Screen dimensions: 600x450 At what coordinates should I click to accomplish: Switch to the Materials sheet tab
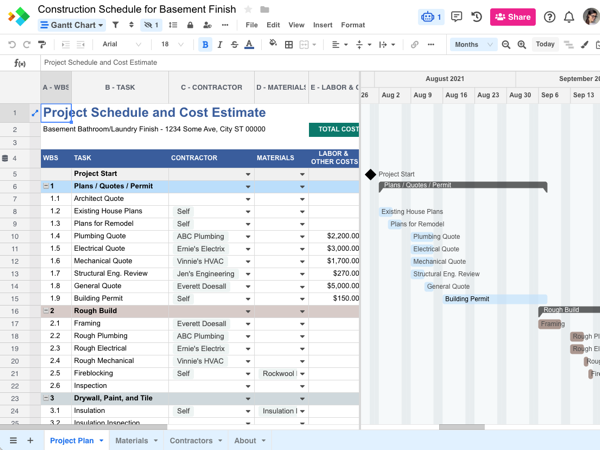(x=131, y=440)
